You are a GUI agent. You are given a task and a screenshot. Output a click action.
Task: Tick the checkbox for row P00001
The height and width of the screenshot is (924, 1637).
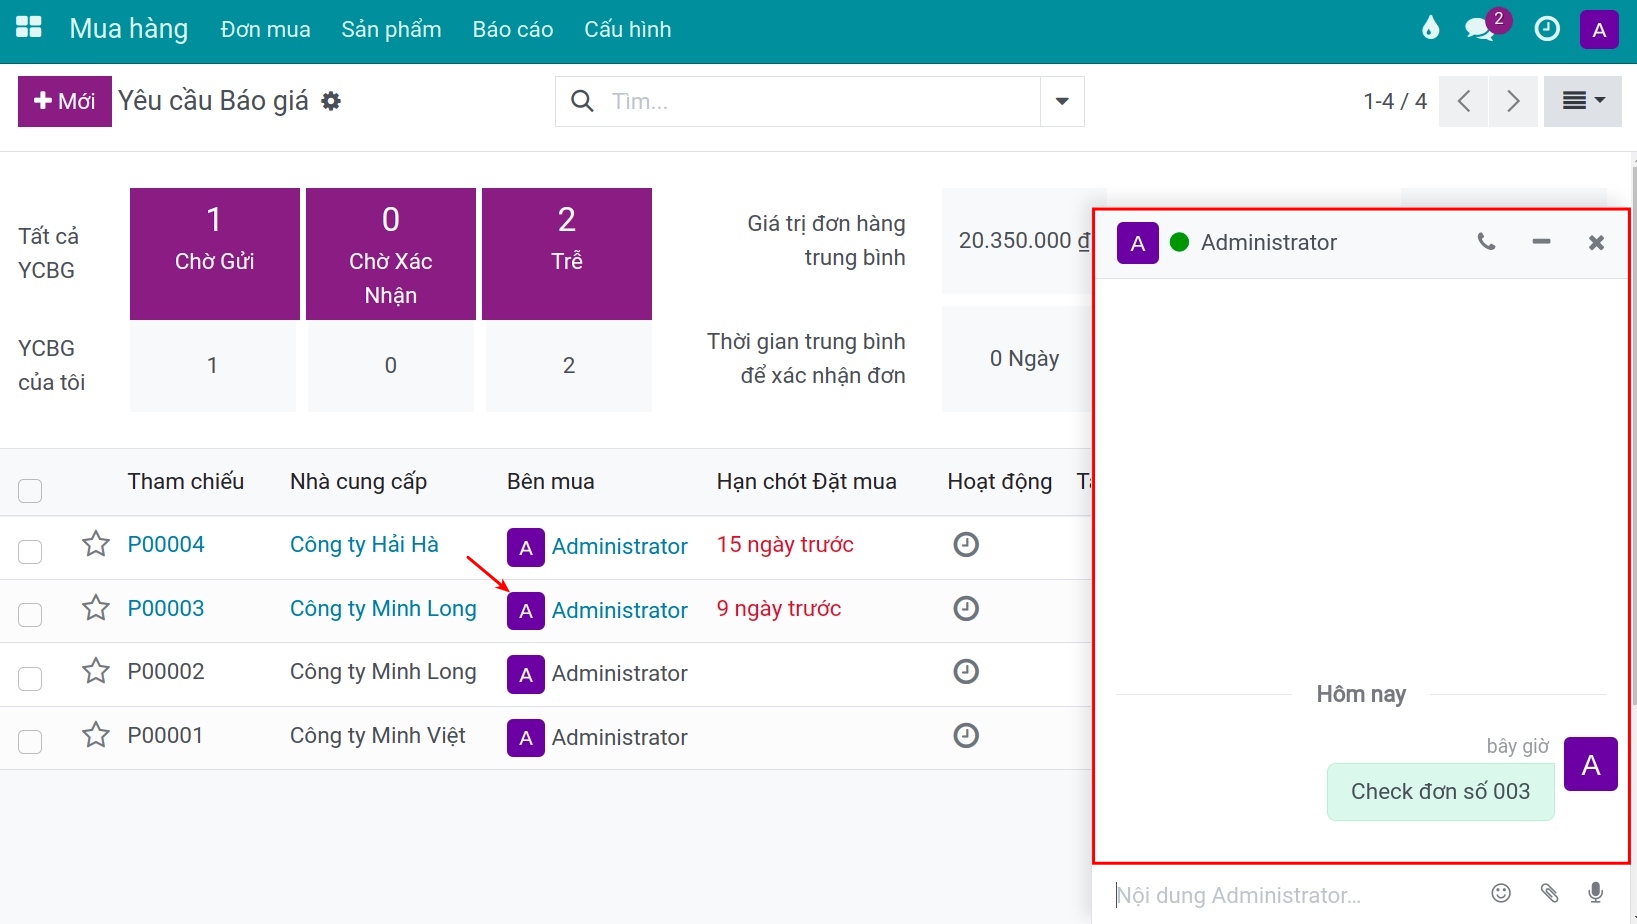click(x=30, y=741)
